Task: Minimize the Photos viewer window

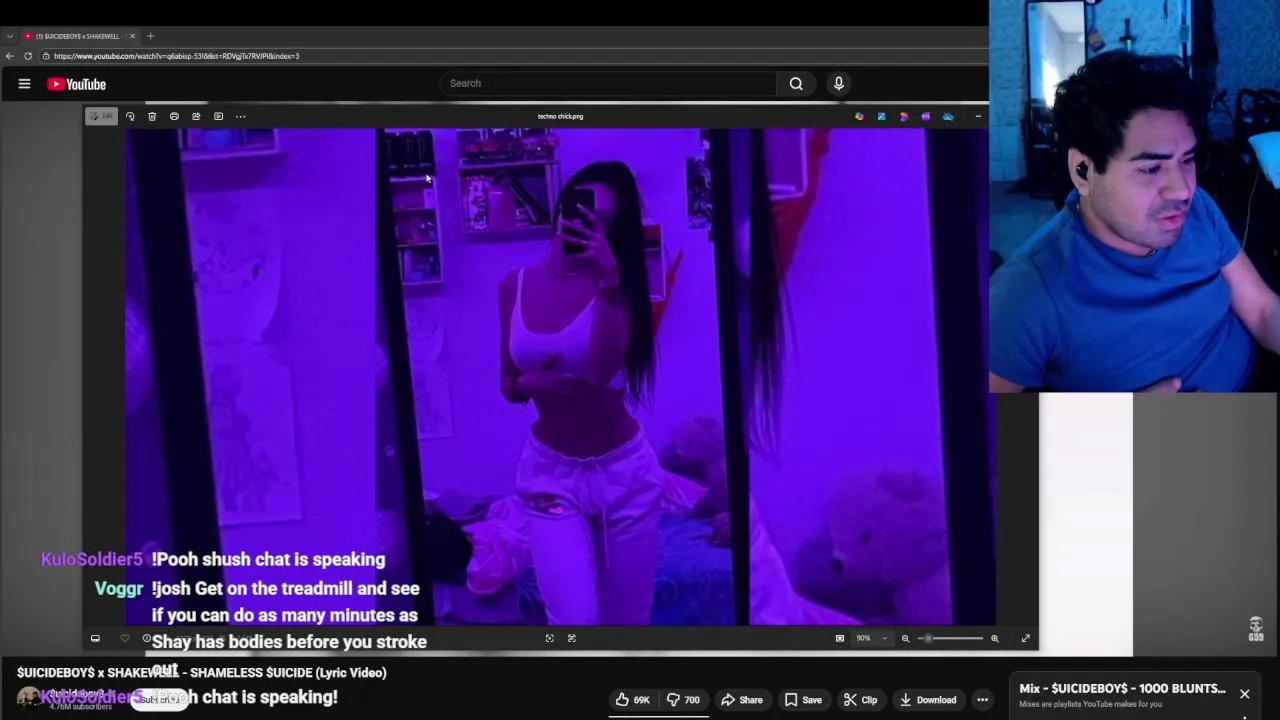Action: point(978,117)
